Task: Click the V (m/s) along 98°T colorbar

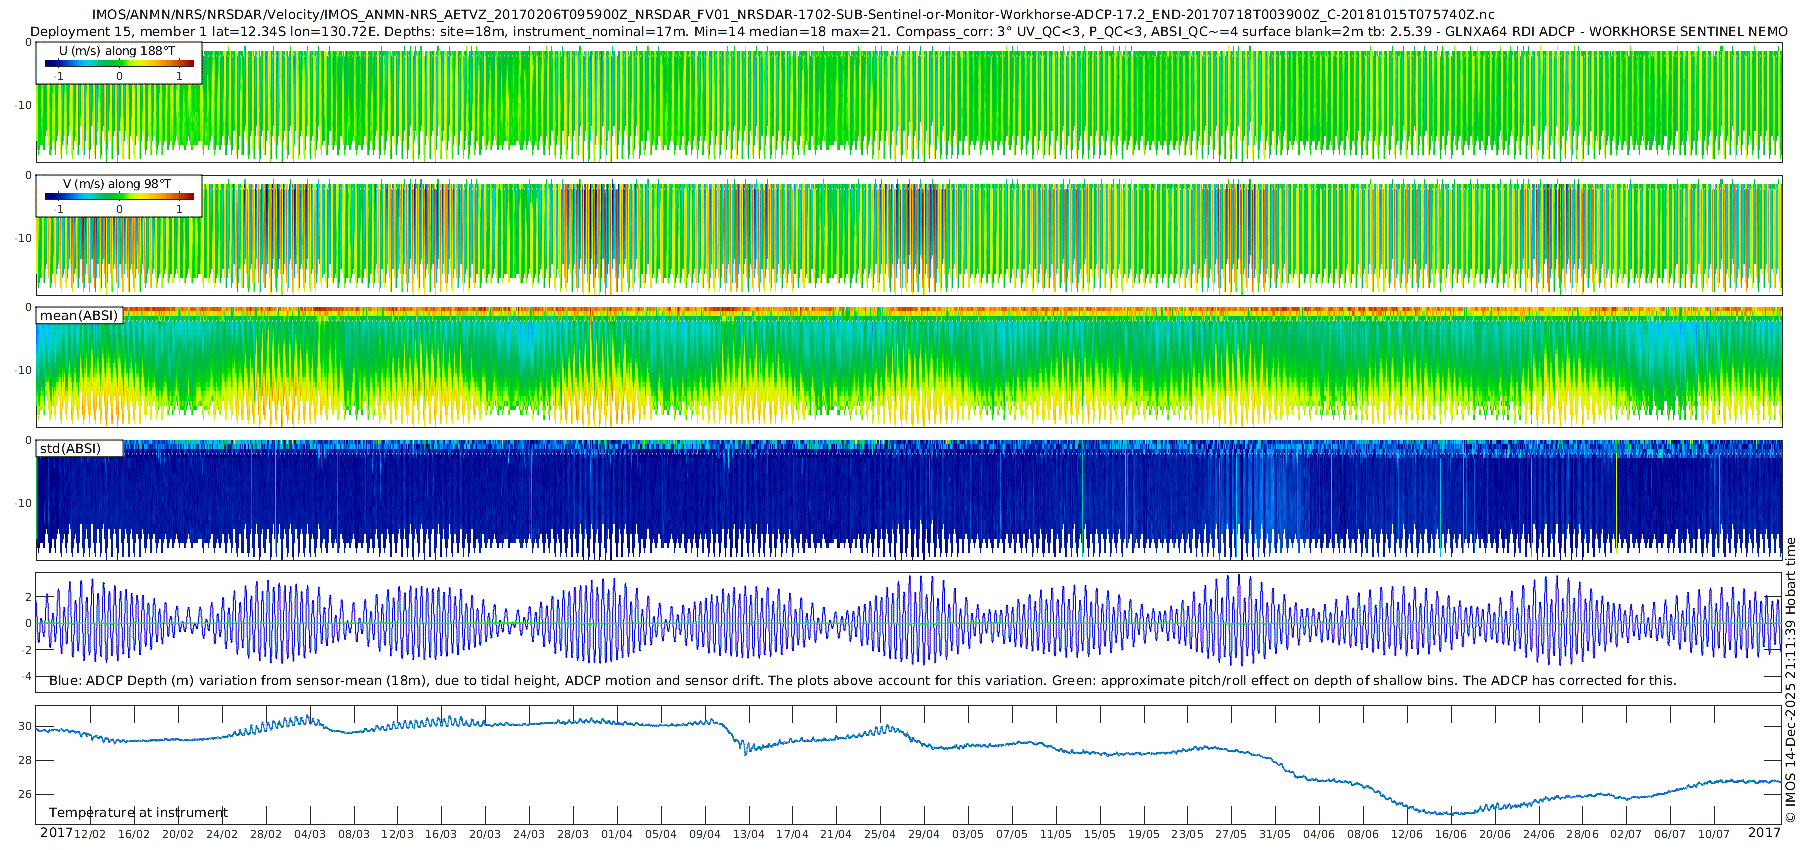Action: (x=119, y=196)
